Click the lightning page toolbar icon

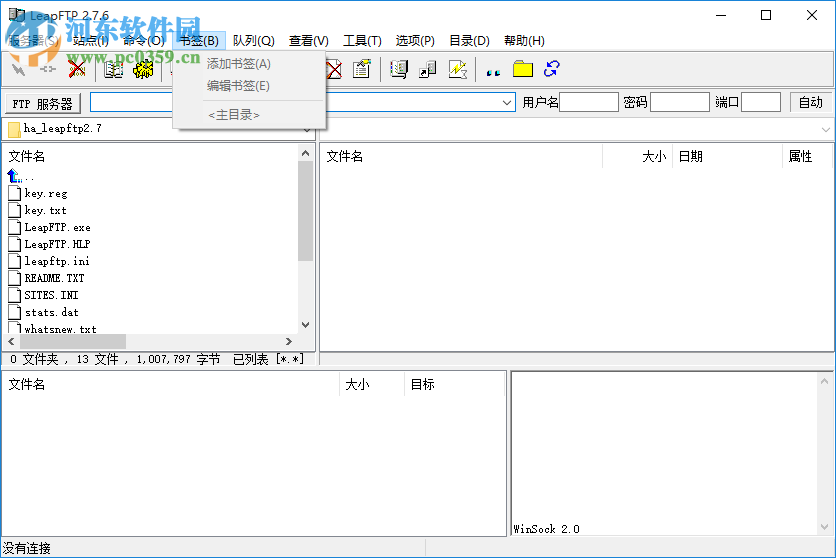point(457,69)
